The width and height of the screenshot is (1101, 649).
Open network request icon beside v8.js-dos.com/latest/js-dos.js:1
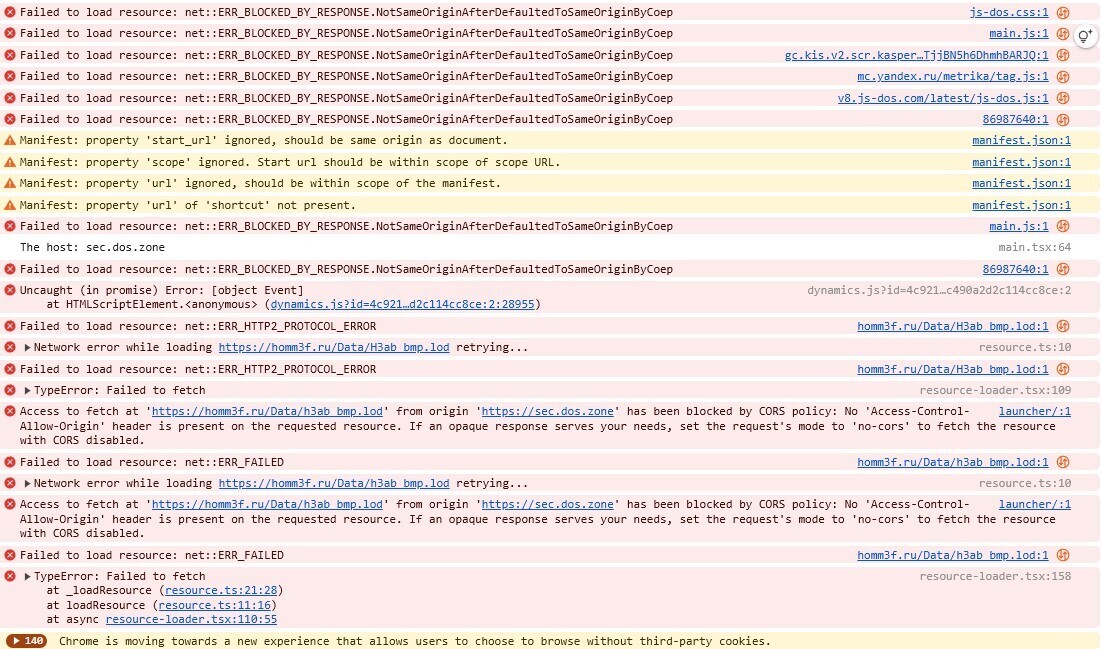(1063, 98)
